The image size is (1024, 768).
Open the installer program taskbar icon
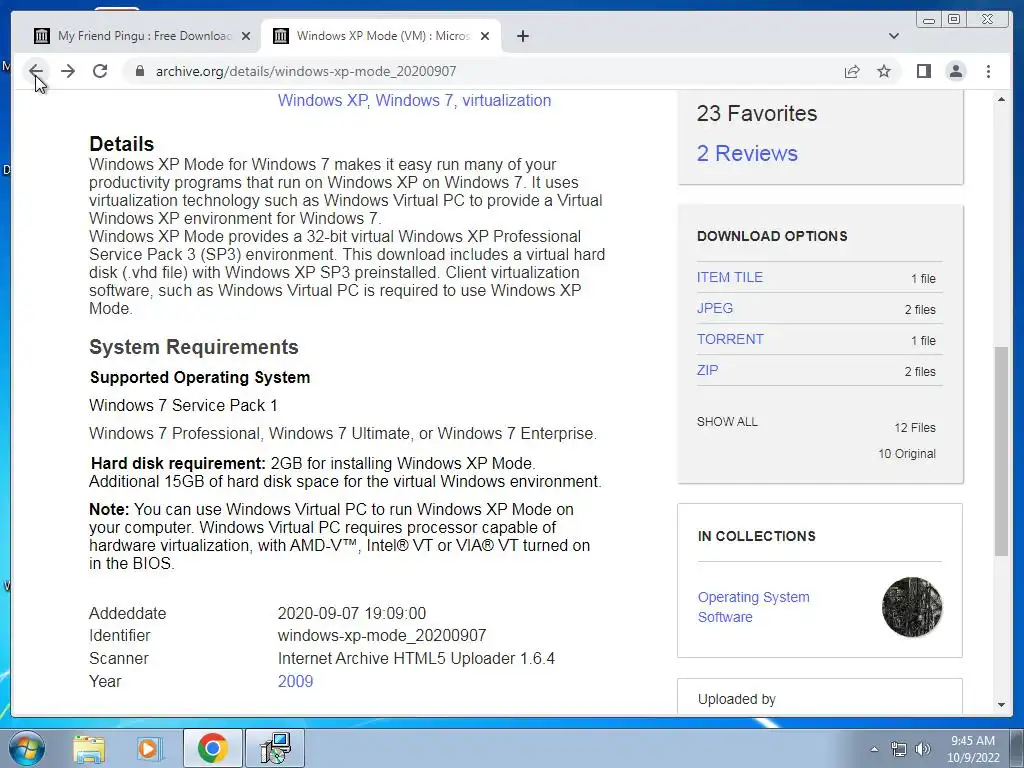(275, 748)
